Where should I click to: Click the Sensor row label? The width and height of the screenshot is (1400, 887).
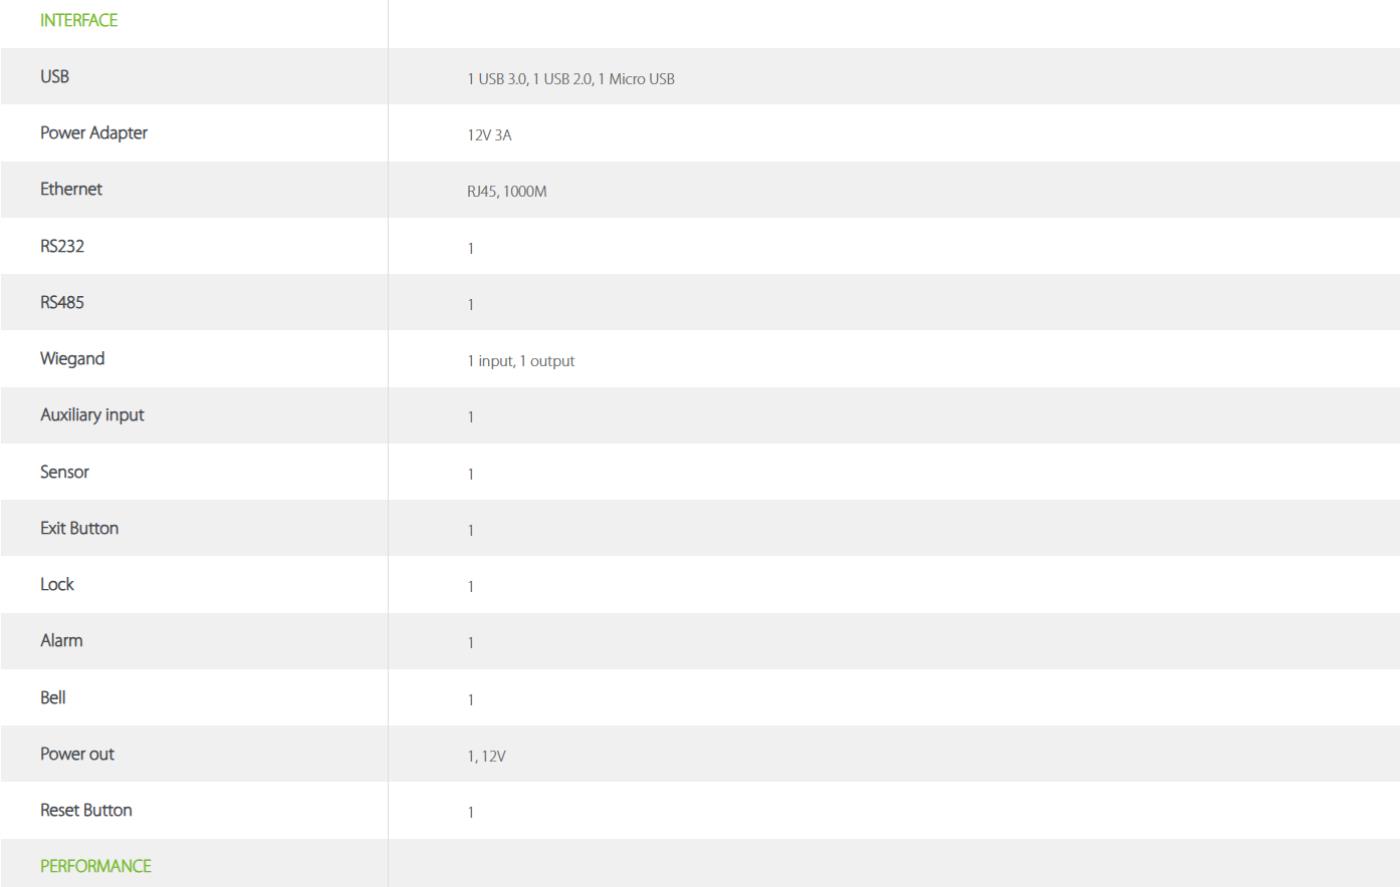(x=65, y=472)
